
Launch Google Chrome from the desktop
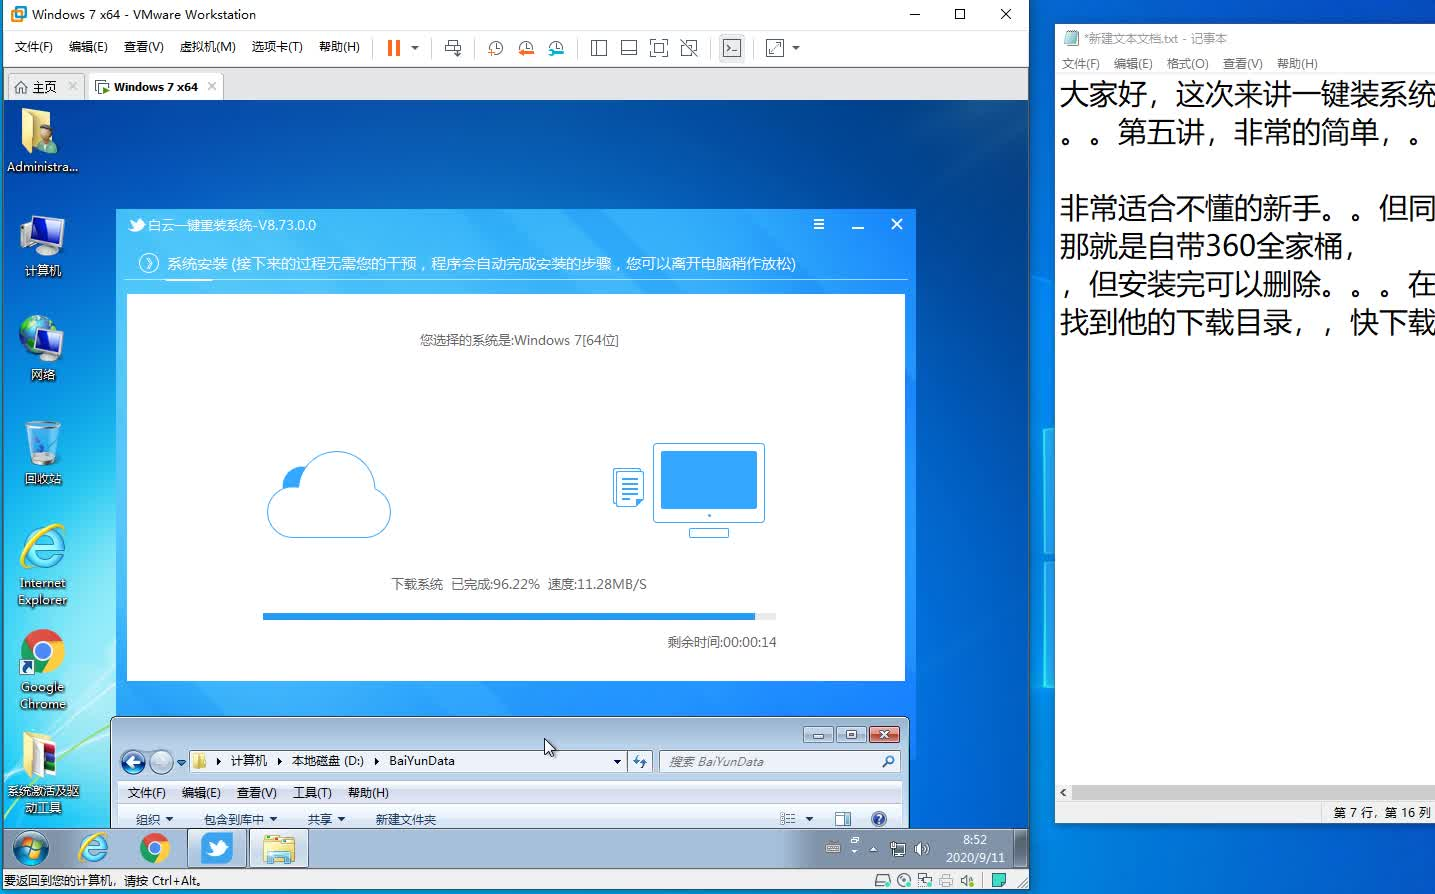pyautogui.click(x=42, y=670)
